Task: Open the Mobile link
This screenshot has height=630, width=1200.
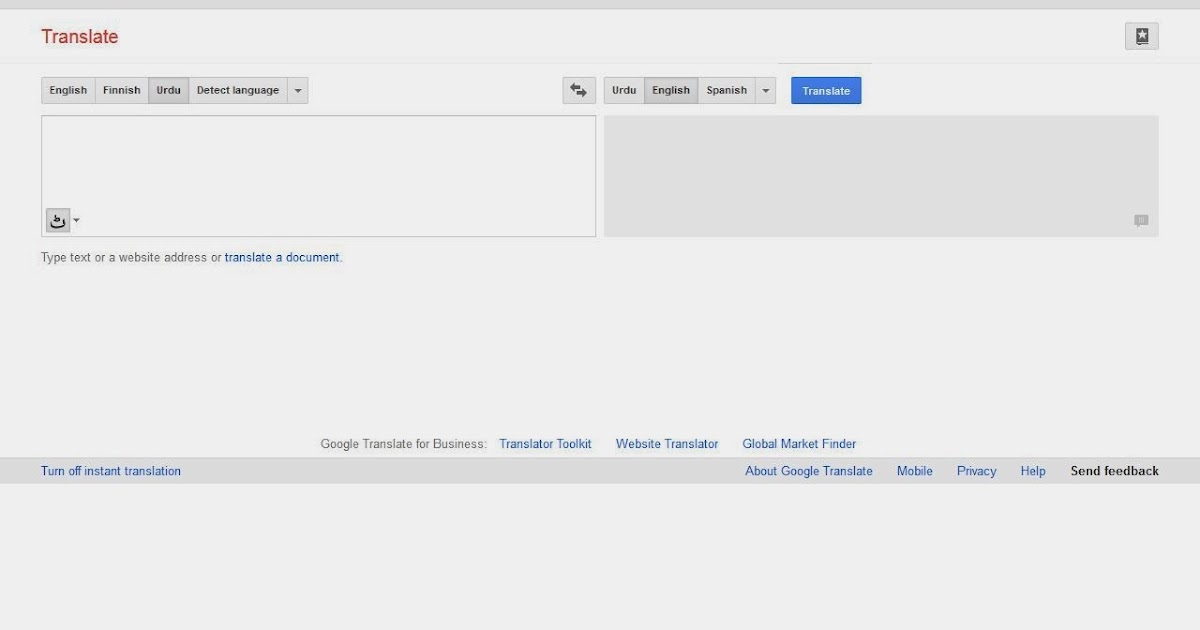Action: tap(915, 471)
